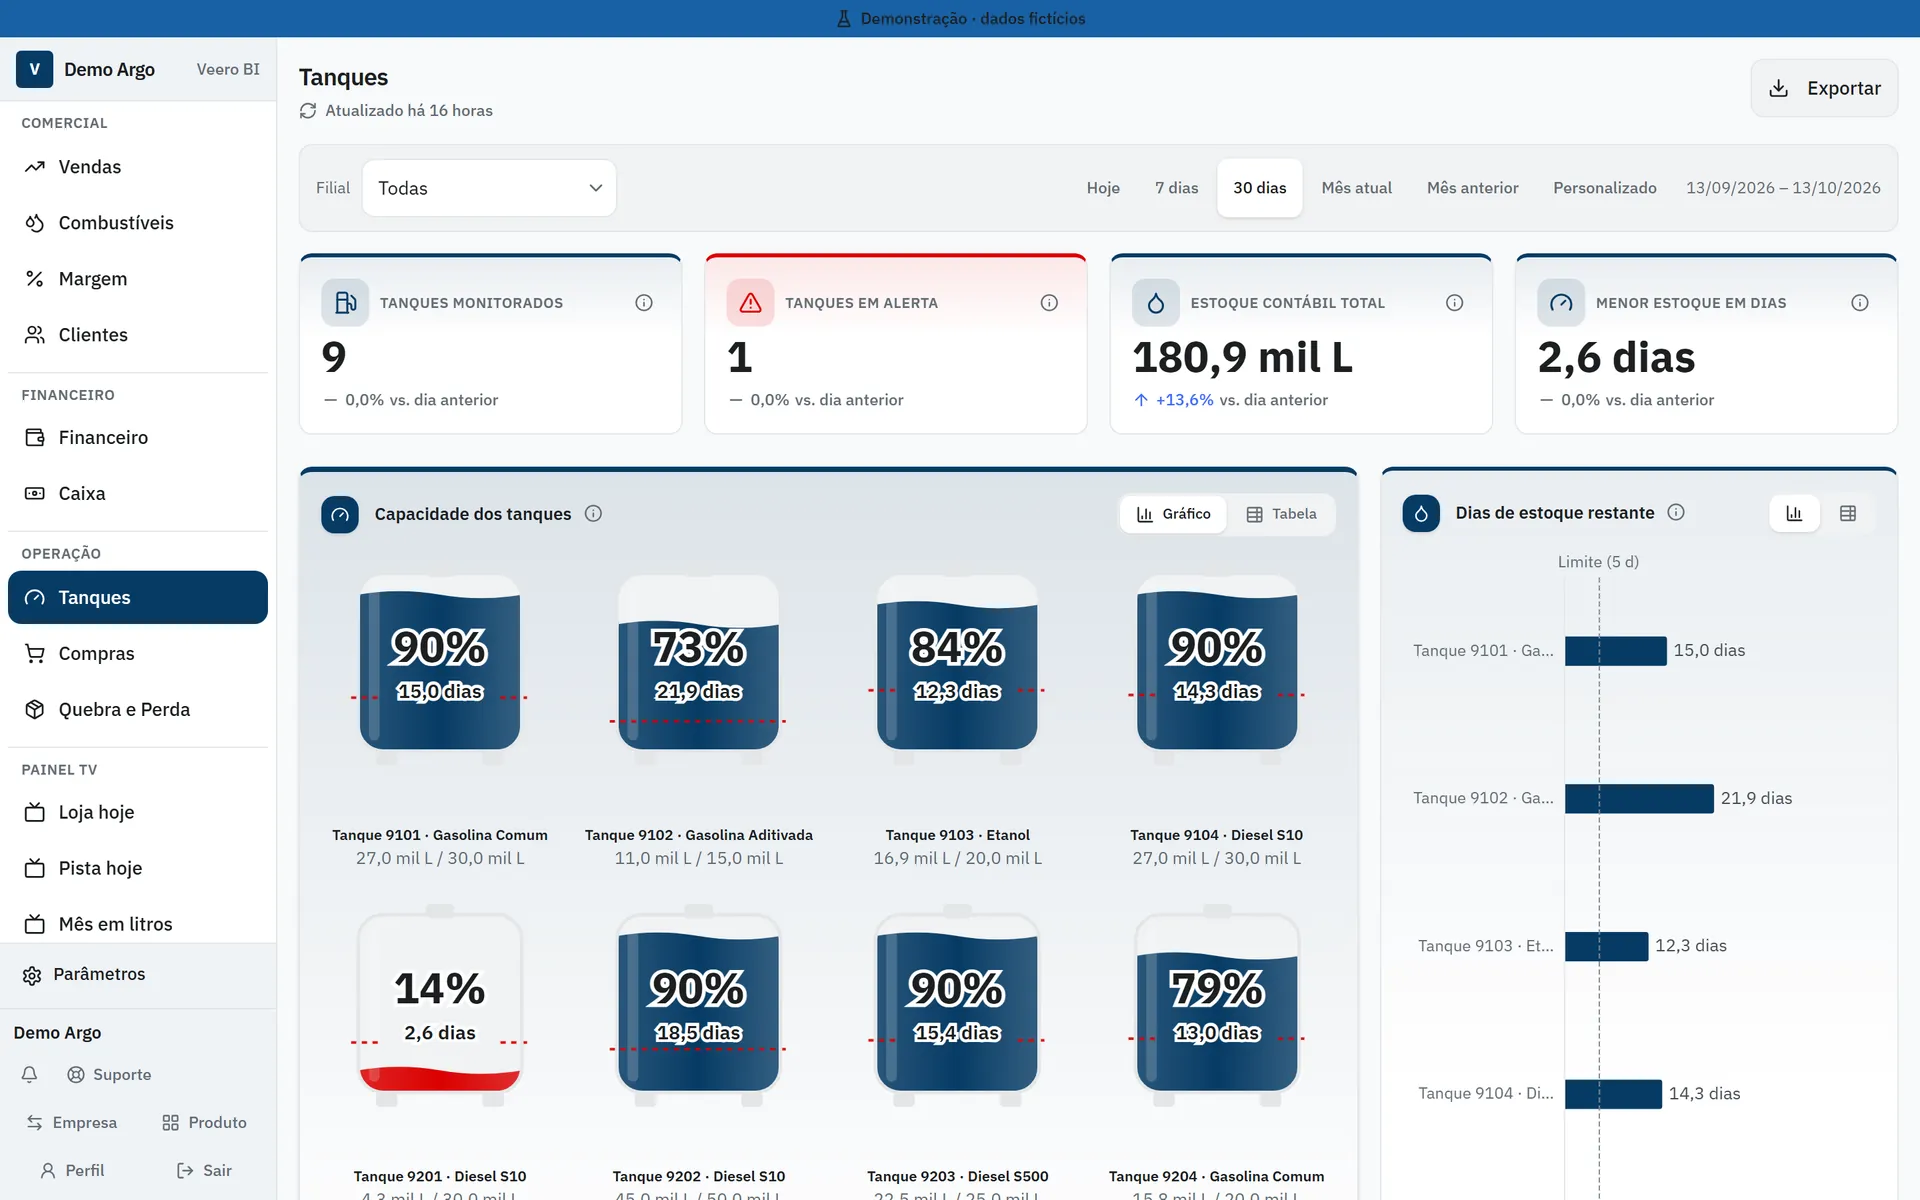The image size is (1920, 1200).
Task: Select the Mês atual period tab
Action: (x=1356, y=188)
